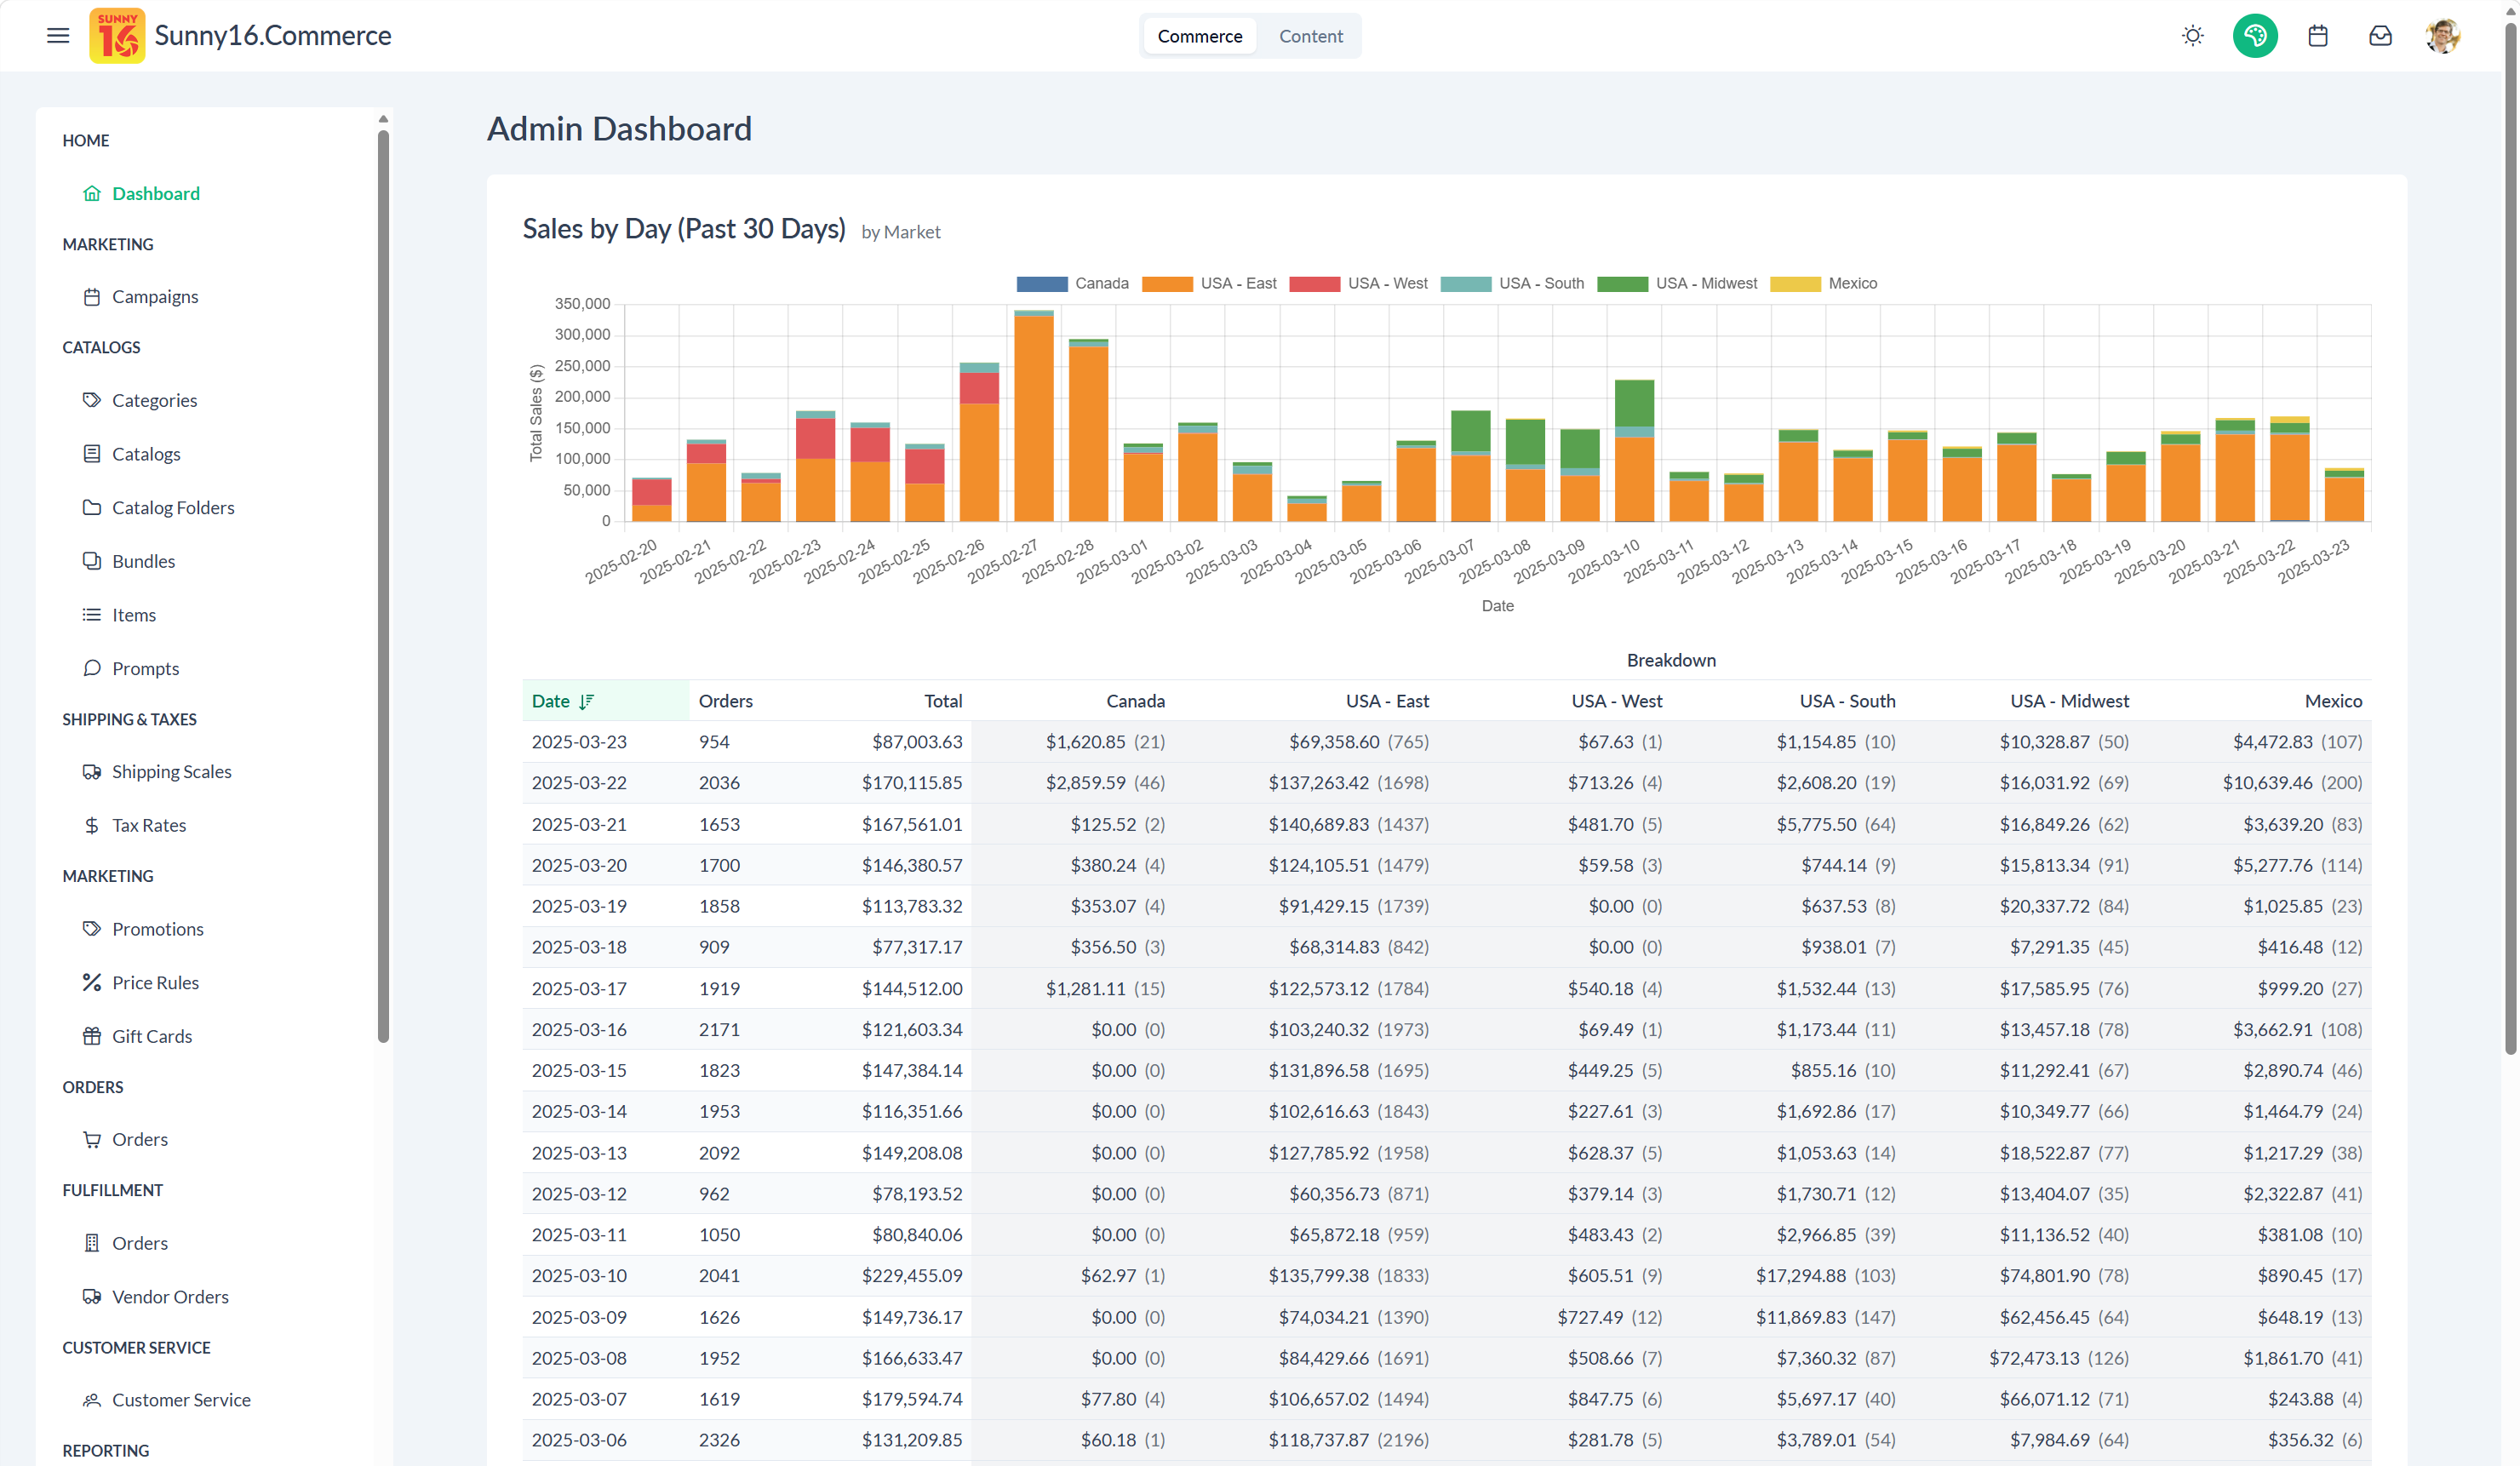The width and height of the screenshot is (2520, 1466).
Task: Open Vendor Orders in sidebar
Action: pyautogui.click(x=170, y=1297)
